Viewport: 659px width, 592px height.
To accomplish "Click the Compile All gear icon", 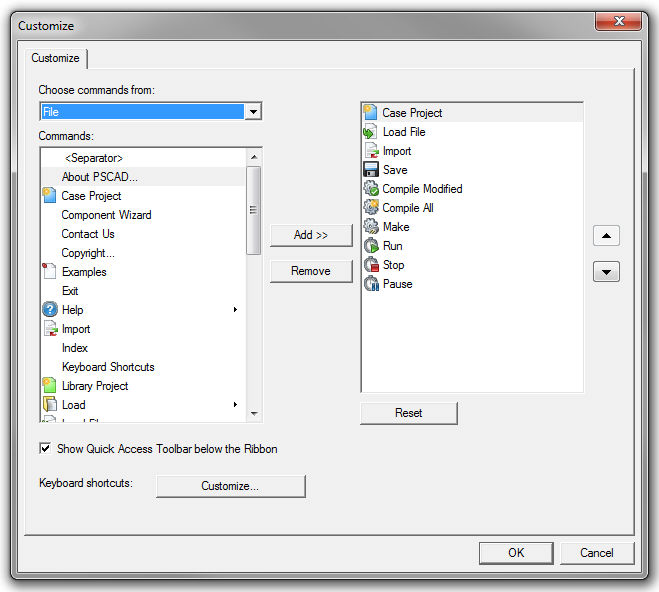I will point(370,208).
